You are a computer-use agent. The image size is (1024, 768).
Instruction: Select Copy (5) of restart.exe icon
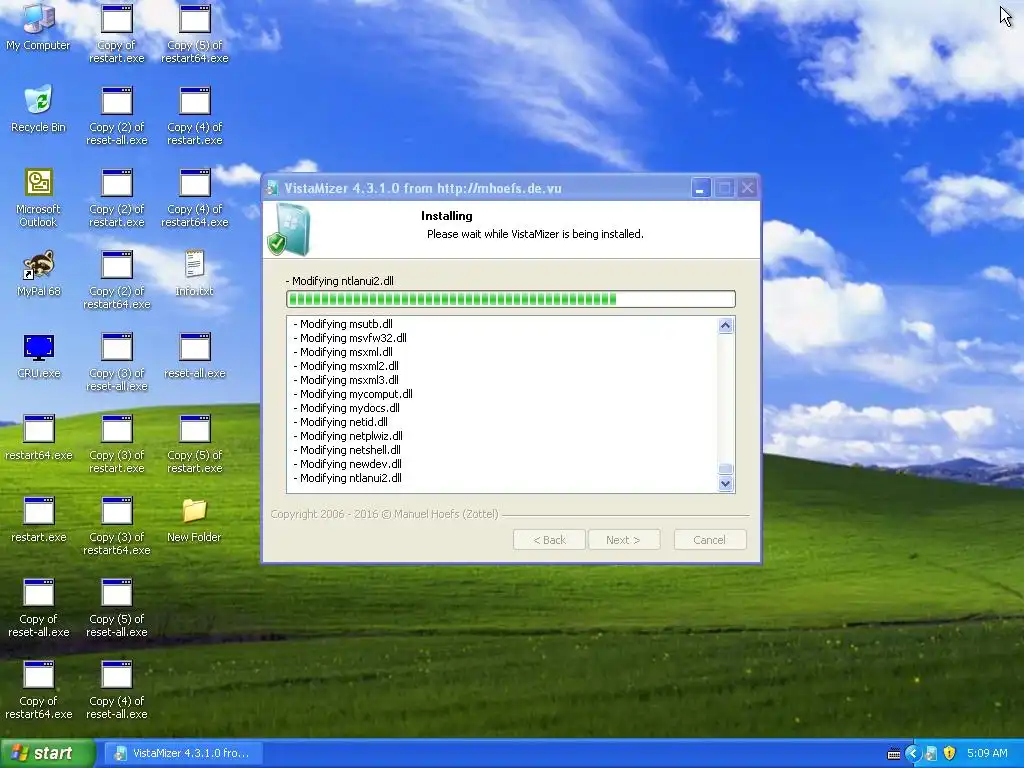tap(195, 444)
